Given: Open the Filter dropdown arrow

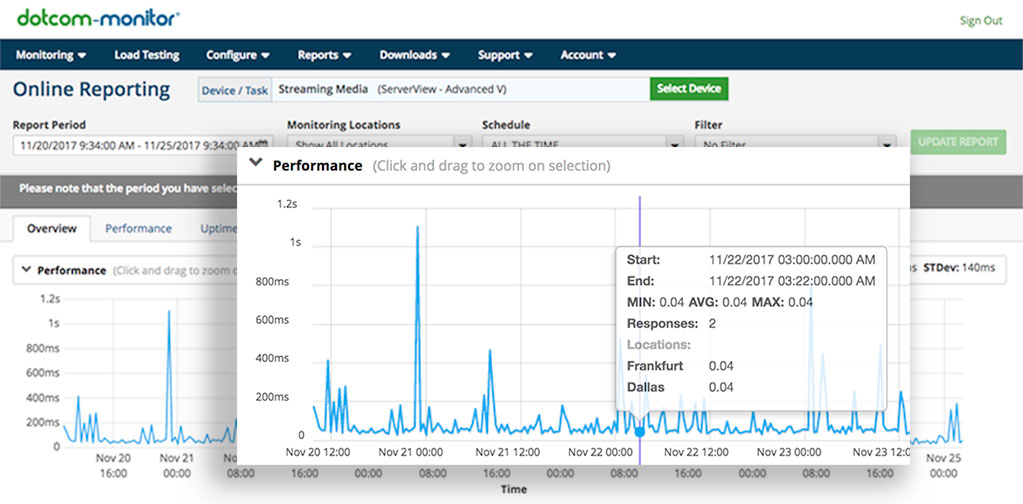Looking at the screenshot, I should pyautogui.click(x=887, y=145).
